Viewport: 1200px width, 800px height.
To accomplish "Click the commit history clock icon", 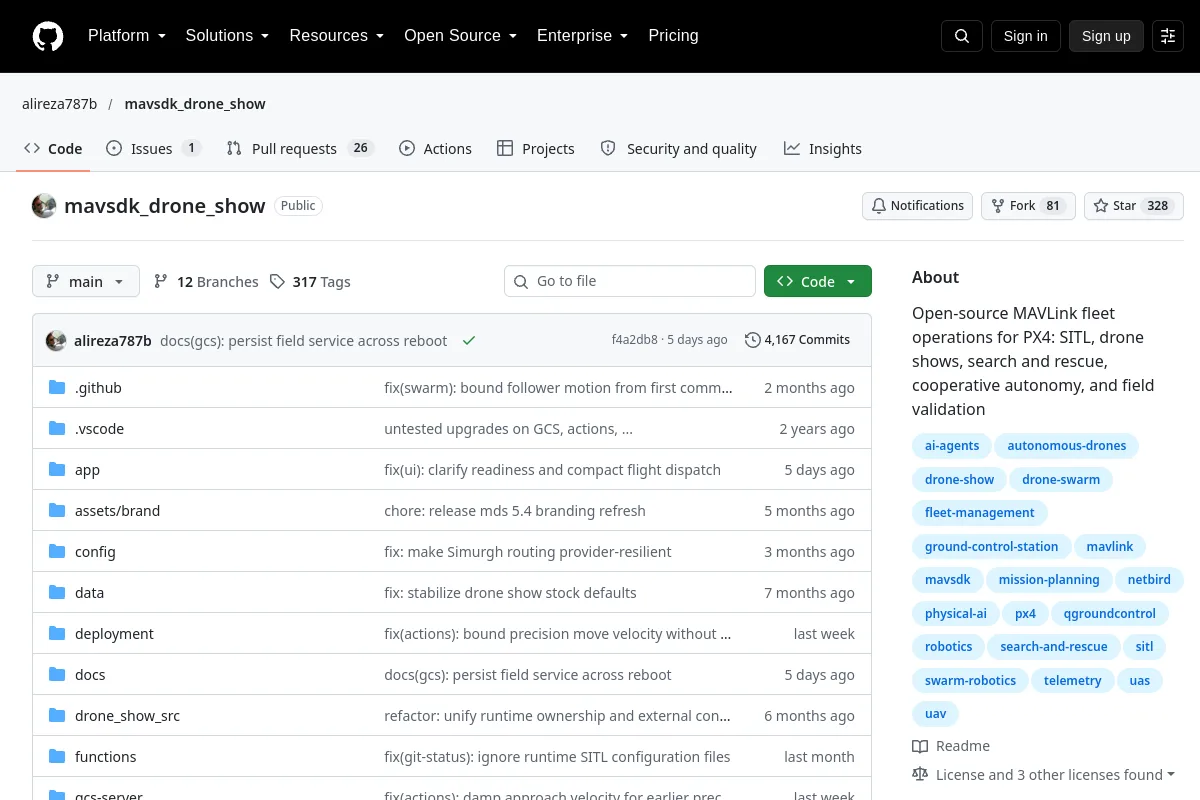I will [753, 340].
